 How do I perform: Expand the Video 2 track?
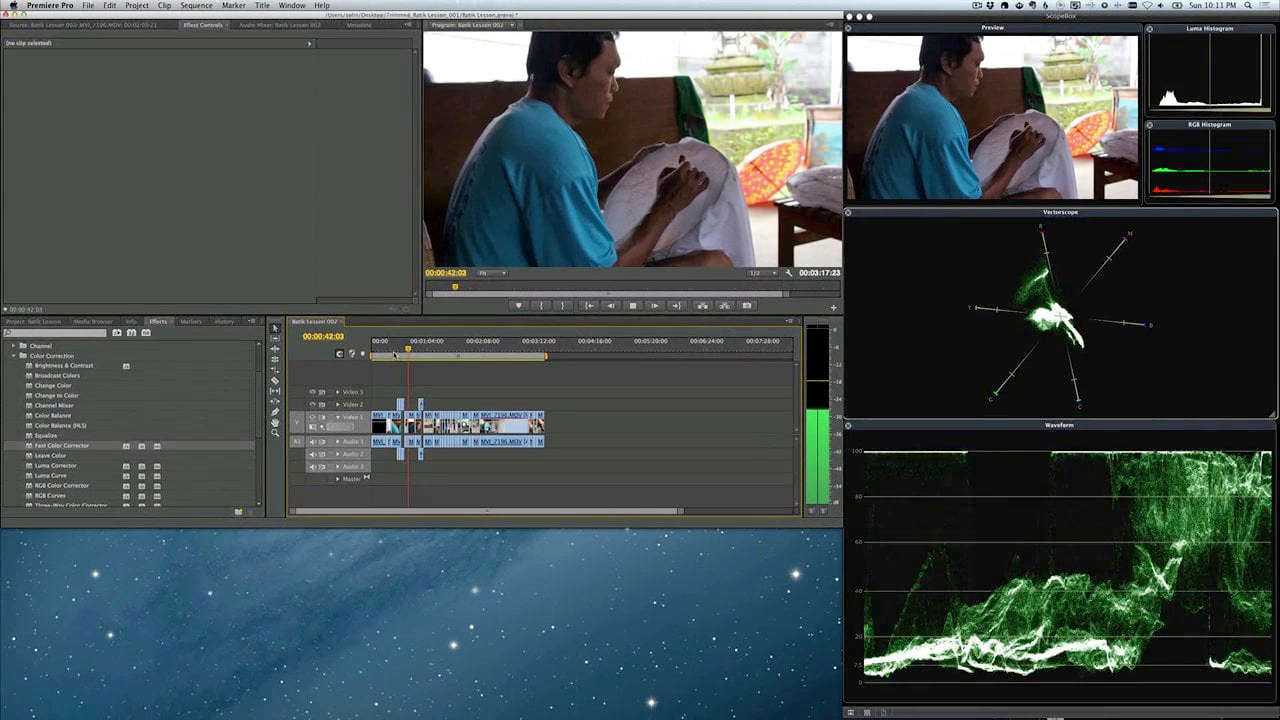[338, 404]
